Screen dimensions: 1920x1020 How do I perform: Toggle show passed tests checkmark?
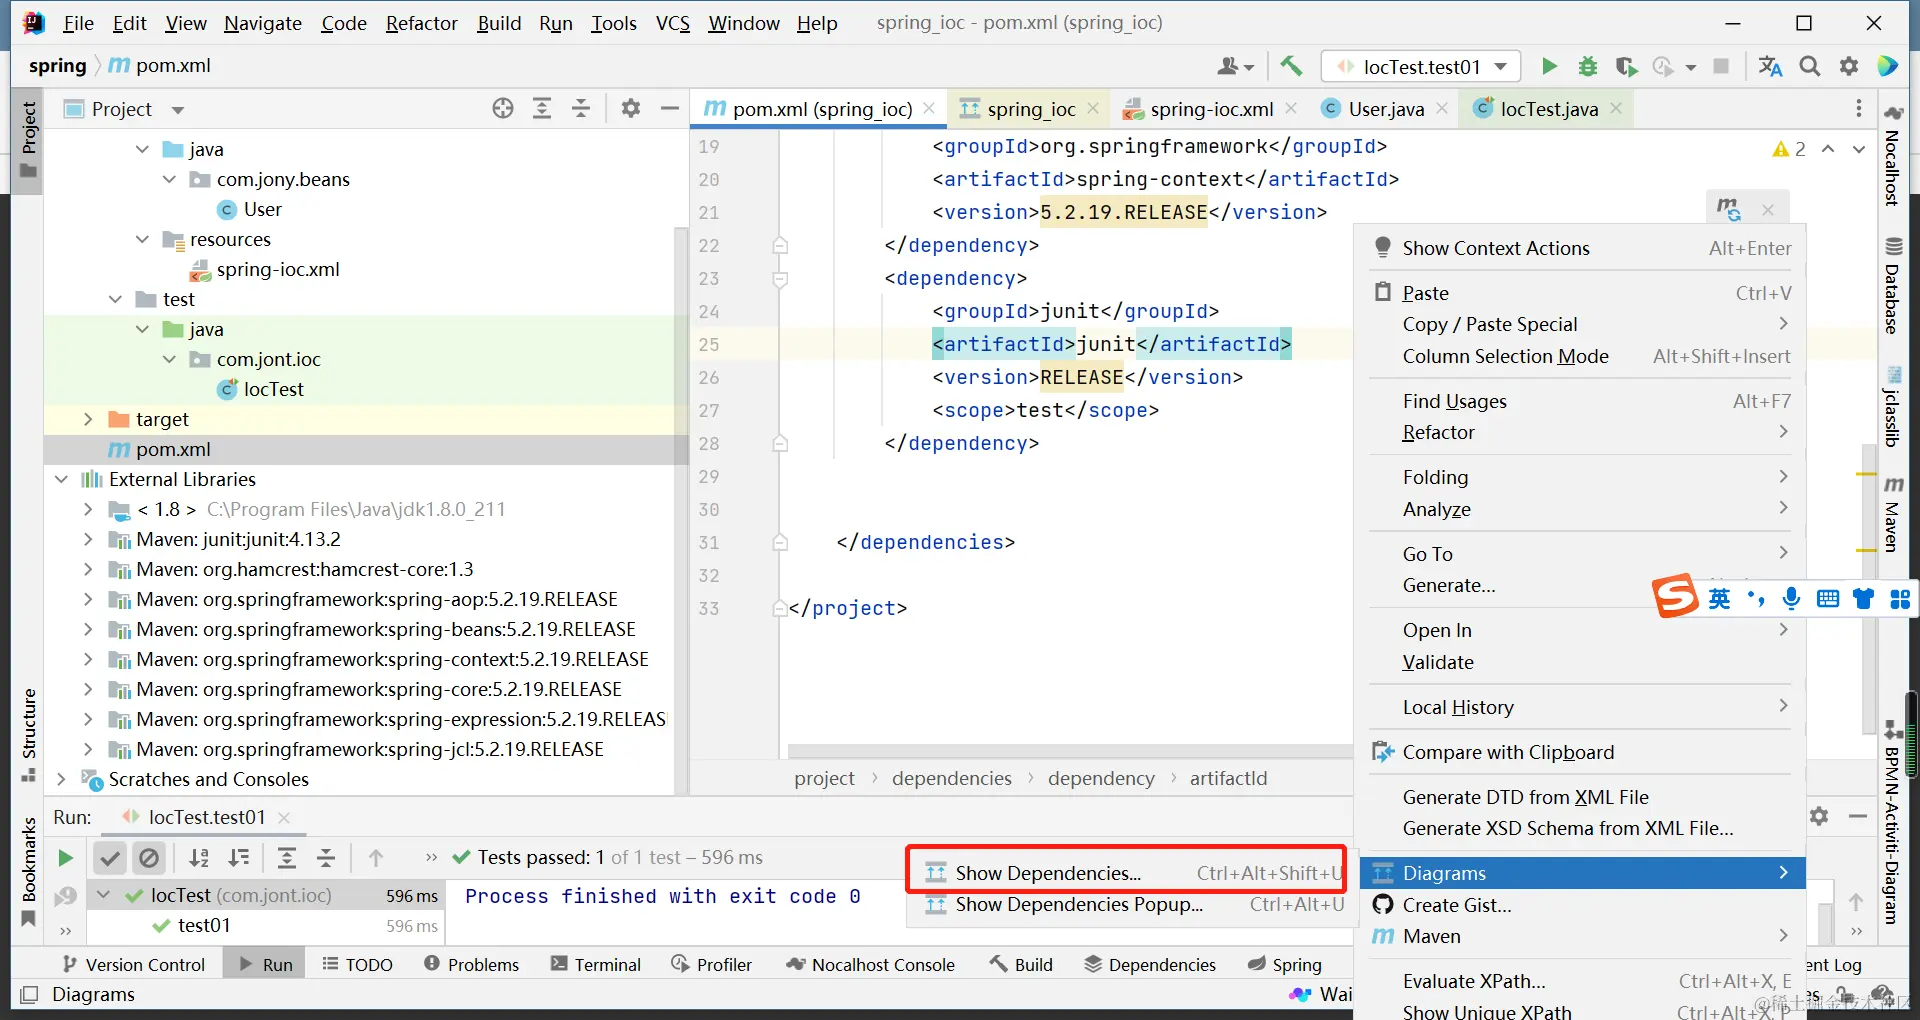(110, 858)
